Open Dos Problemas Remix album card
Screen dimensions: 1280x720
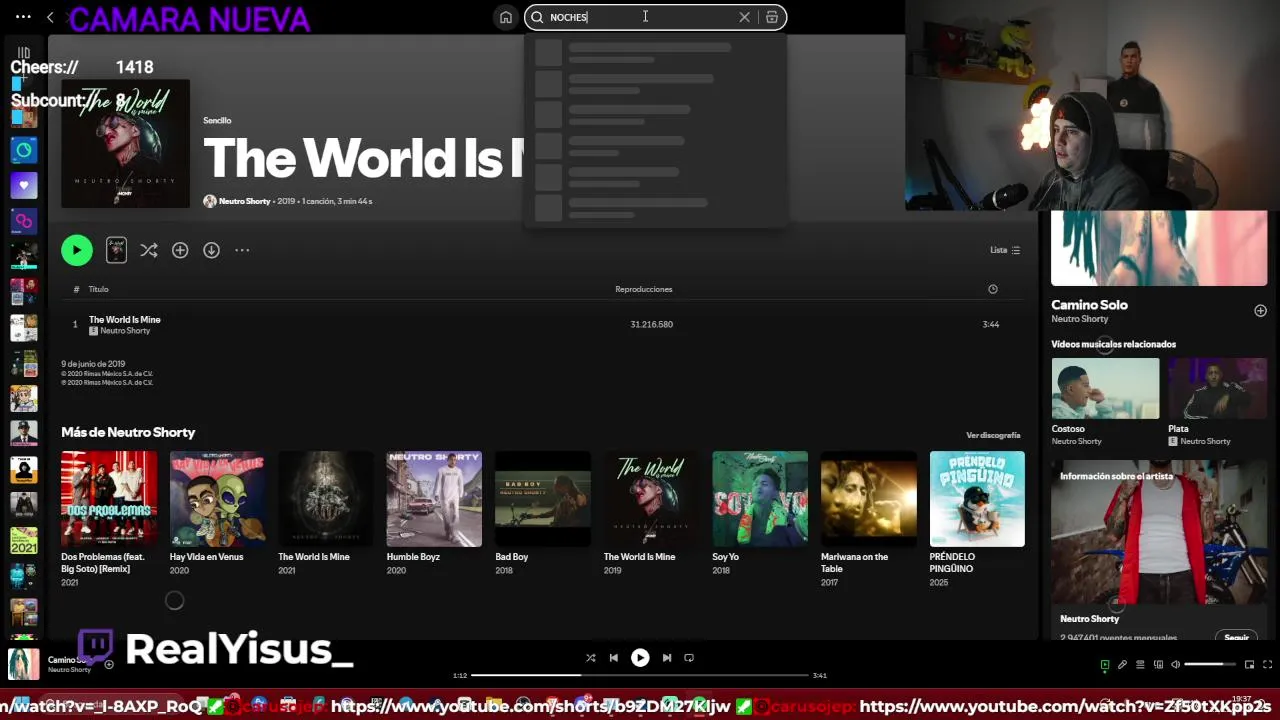[109, 518]
